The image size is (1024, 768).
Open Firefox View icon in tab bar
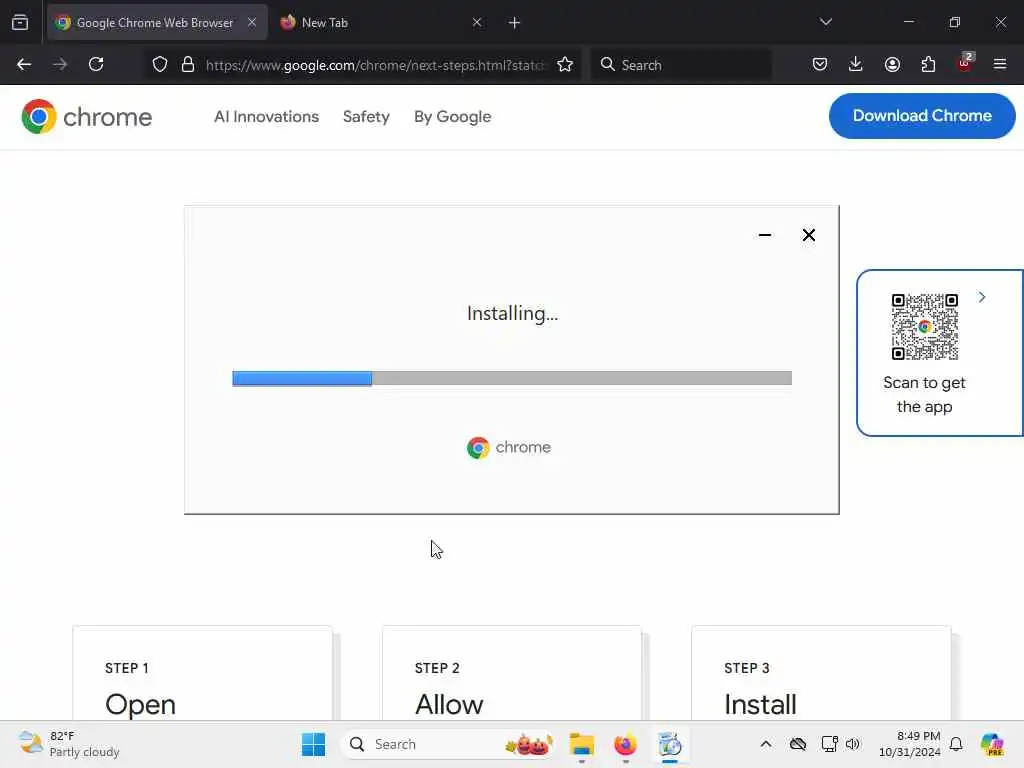pos(20,22)
